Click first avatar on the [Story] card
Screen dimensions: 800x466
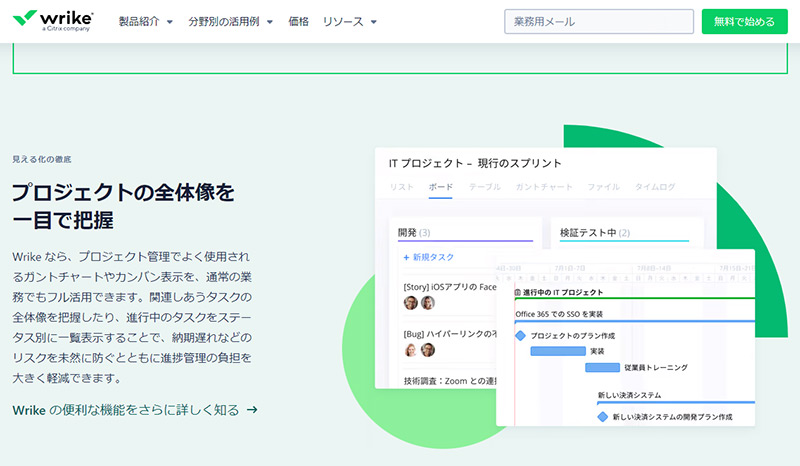coord(411,303)
